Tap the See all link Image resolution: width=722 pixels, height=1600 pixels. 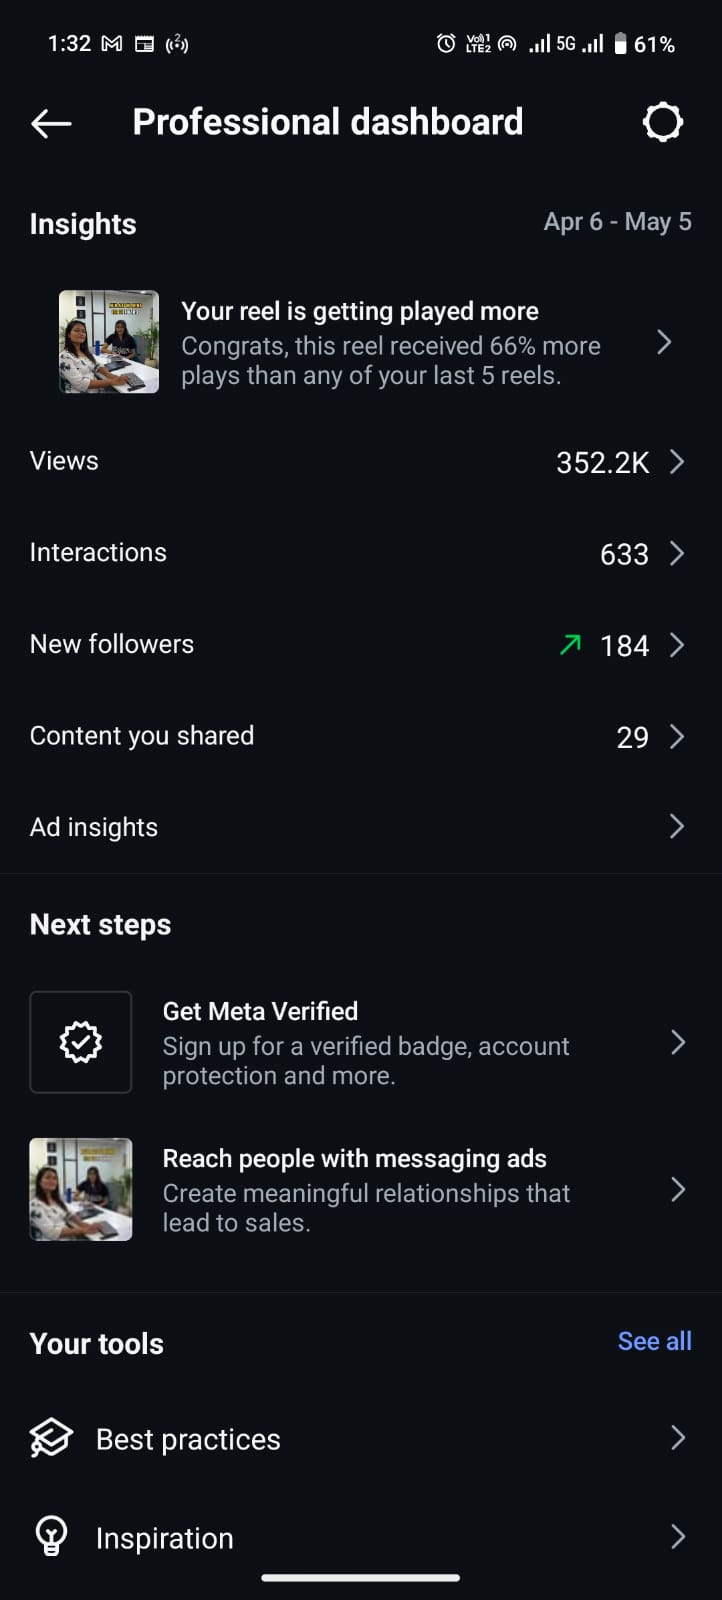pos(654,1341)
